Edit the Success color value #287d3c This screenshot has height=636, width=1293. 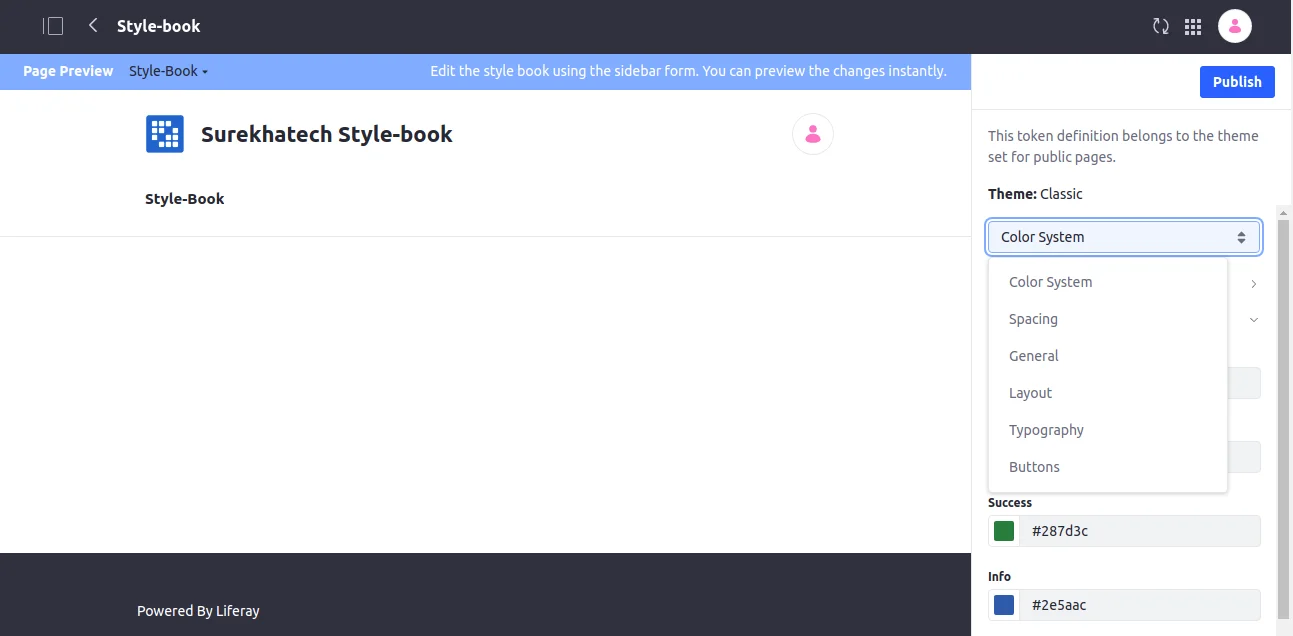point(1140,531)
